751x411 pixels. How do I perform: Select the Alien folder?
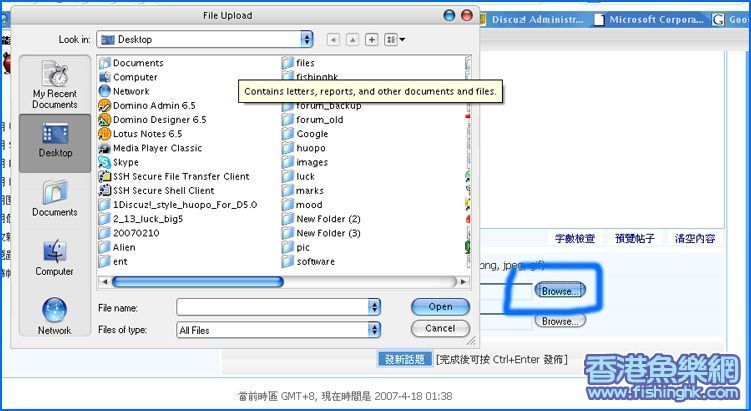point(117,248)
